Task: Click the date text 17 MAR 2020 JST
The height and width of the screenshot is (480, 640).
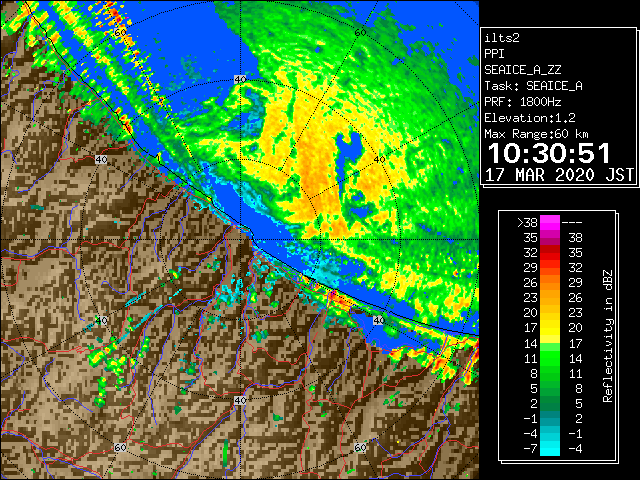Action: (559, 175)
